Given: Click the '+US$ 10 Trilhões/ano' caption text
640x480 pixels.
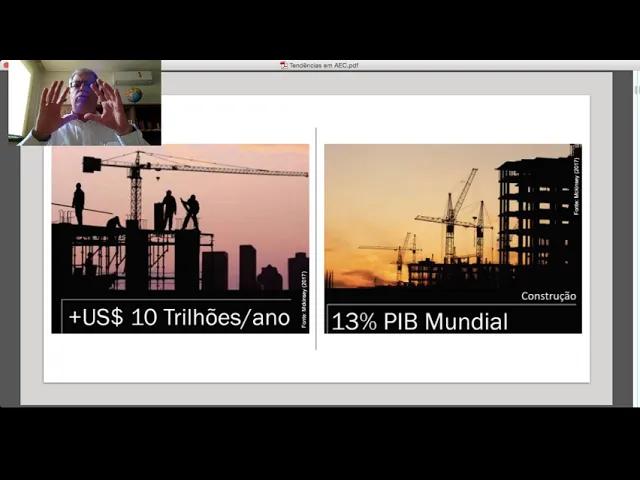Looking at the screenshot, I should pyautogui.click(x=180, y=318).
